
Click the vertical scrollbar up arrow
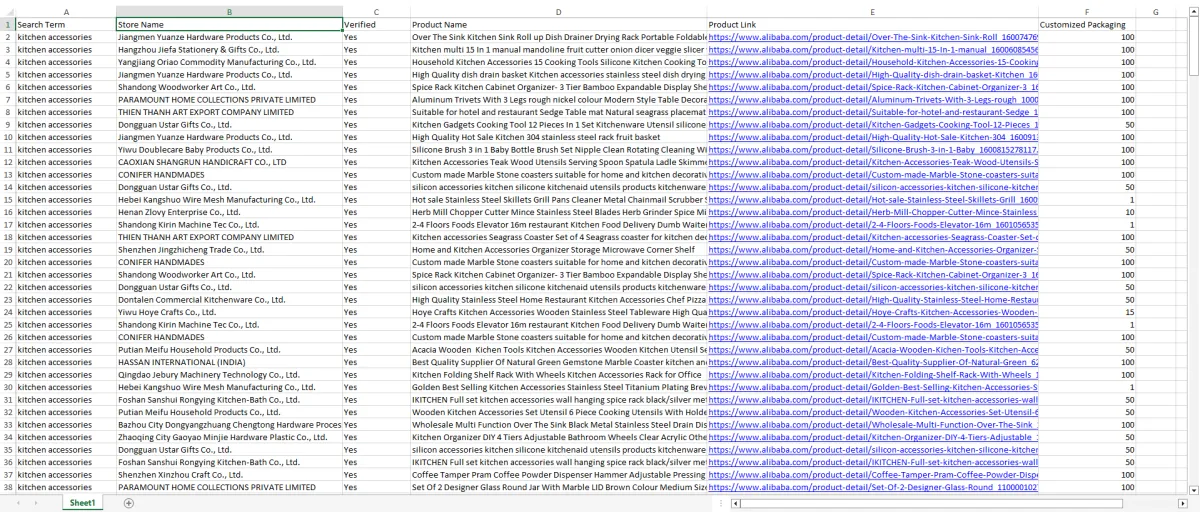point(1192,11)
